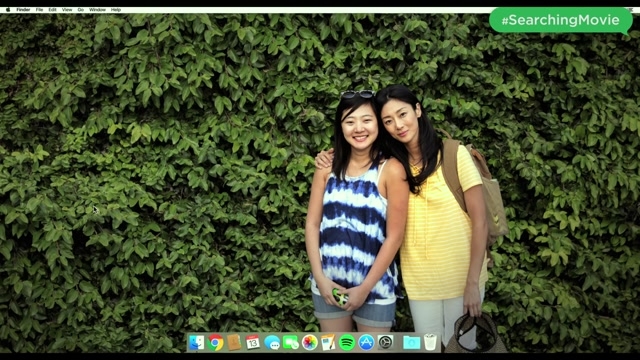This screenshot has width=640, height=360.
Task: Open the View menu
Action: pyautogui.click(x=67, y=9)
